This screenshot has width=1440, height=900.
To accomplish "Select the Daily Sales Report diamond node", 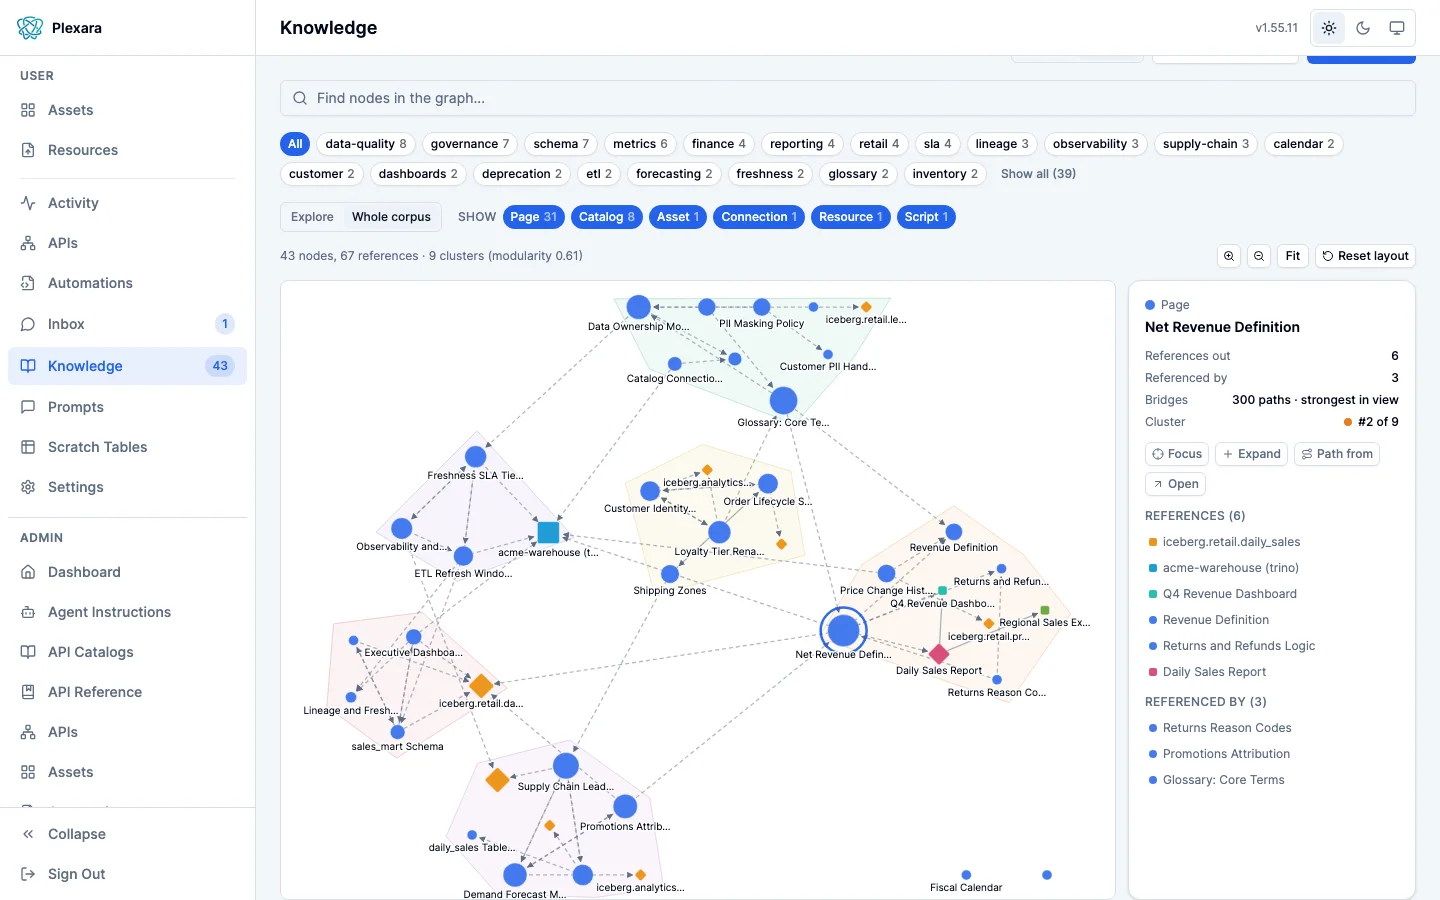I will (x=938, y=654).
